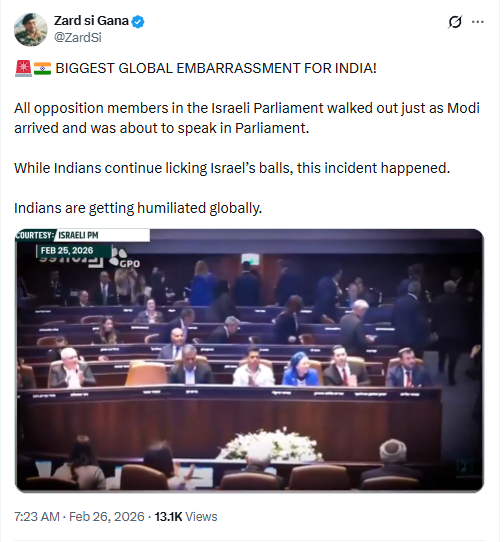Viewport: 504px width, 542px height.
Task: Click the COURTESY: ISRAELI PM banner
Action: click(x=82, y=235)
